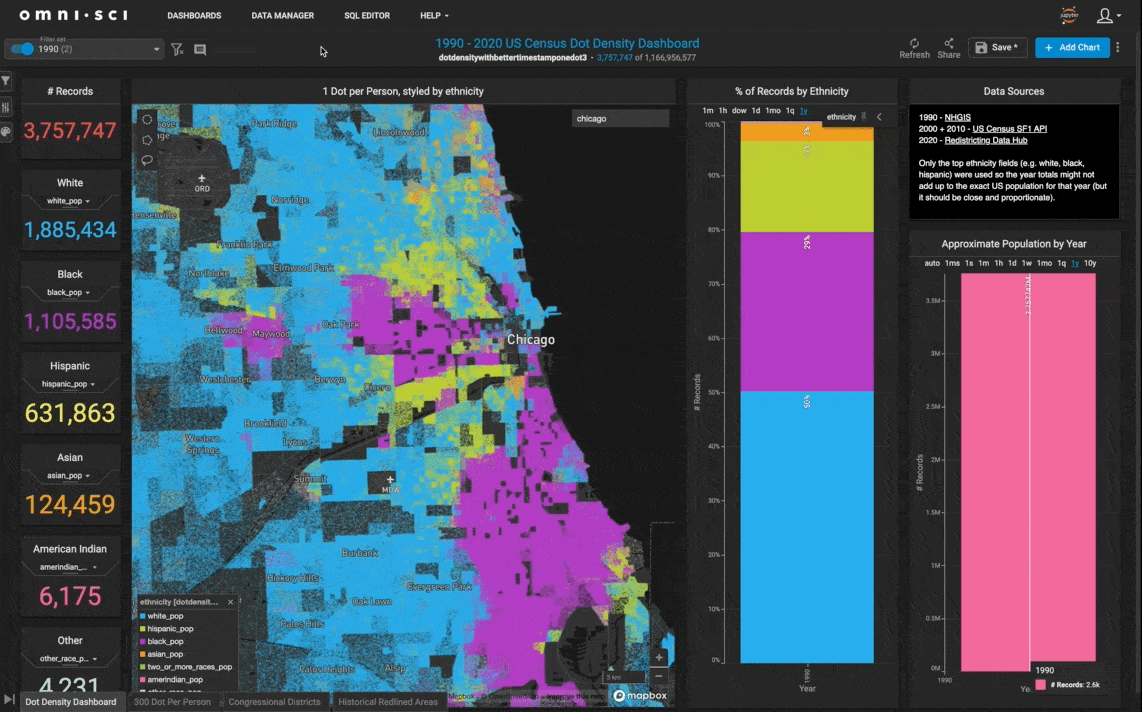Image resolution: width=1142 pixels, height=712 pixels.
Task: Open the DASHBOARDS menu
Action: pos(194,15)
